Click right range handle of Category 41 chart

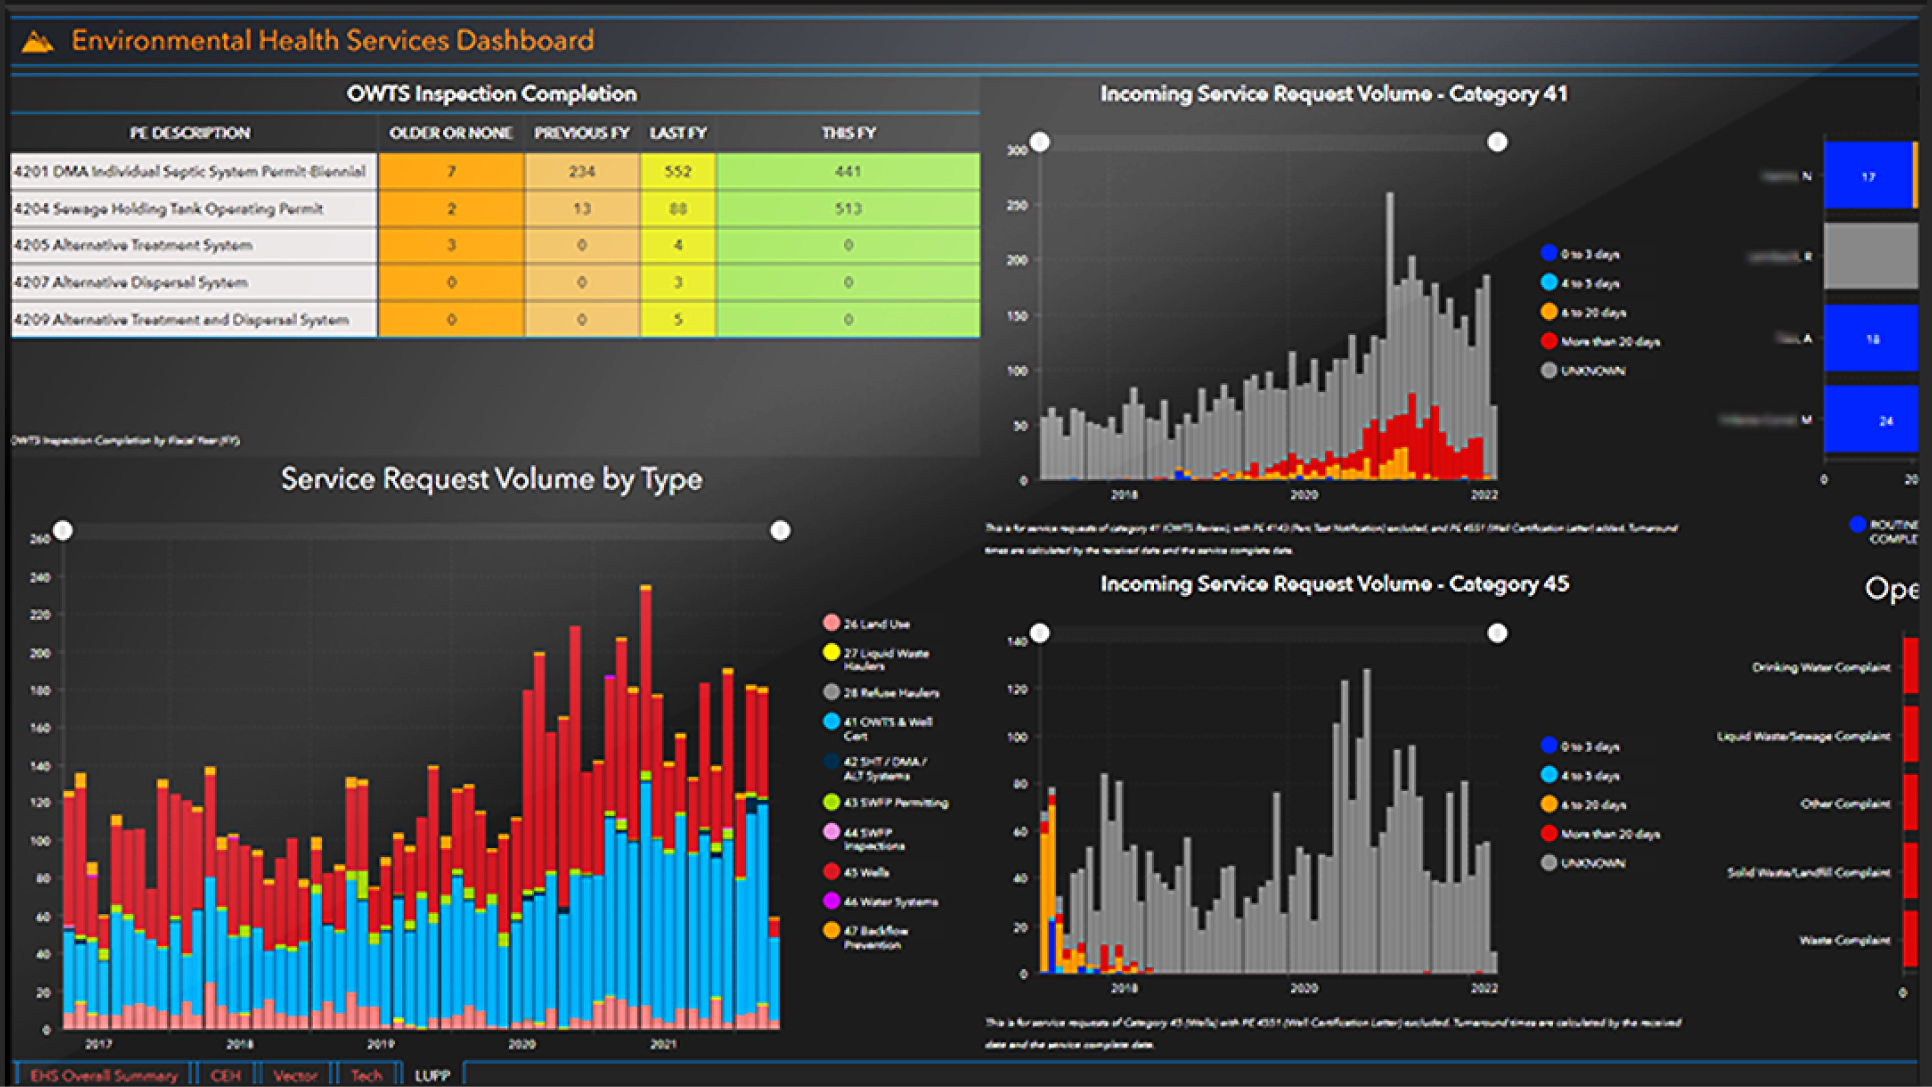pos(1497,143)
